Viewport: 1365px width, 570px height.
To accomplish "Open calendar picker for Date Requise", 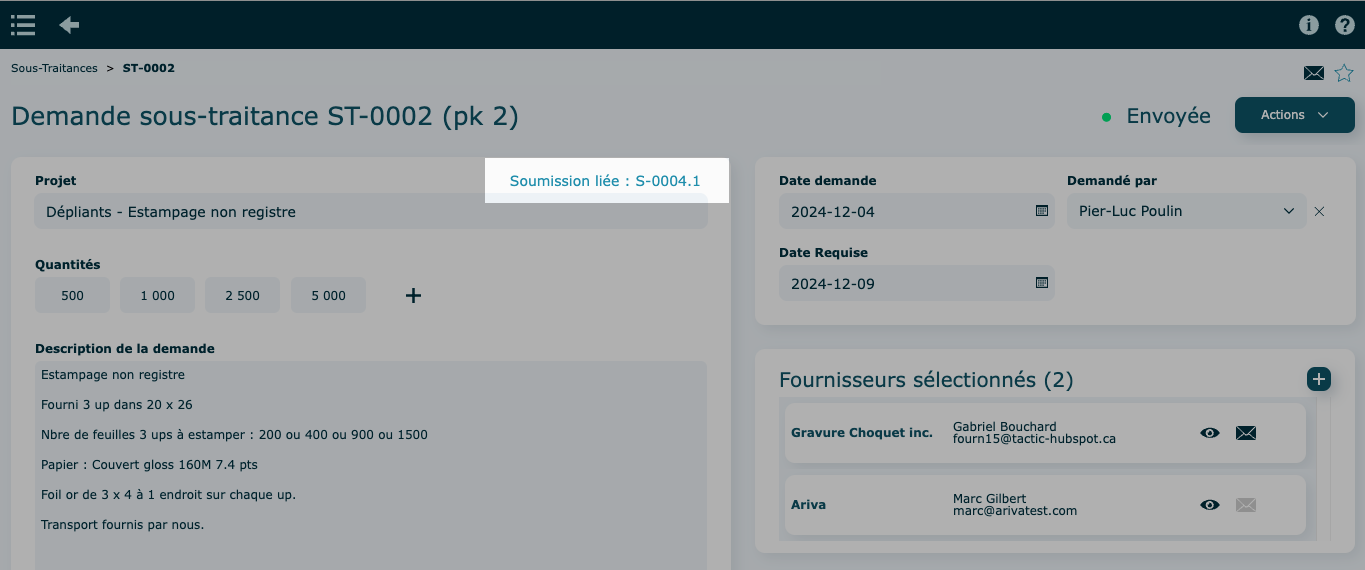I will (1041, 283).
